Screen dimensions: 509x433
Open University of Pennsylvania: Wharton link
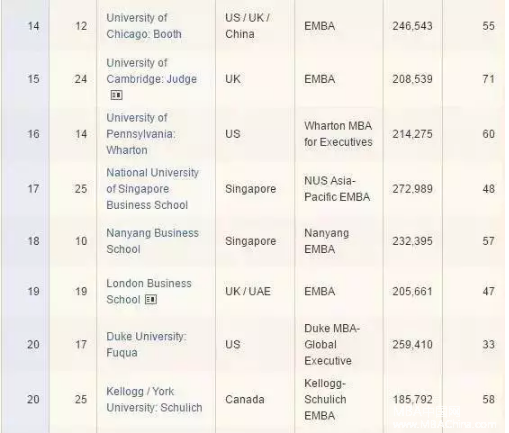(x=141, y=134)
